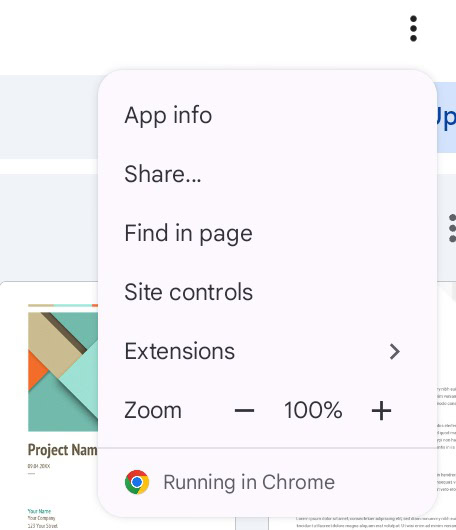
Task: Click the Extensions chevron arrow
Action: pos(394,352)
